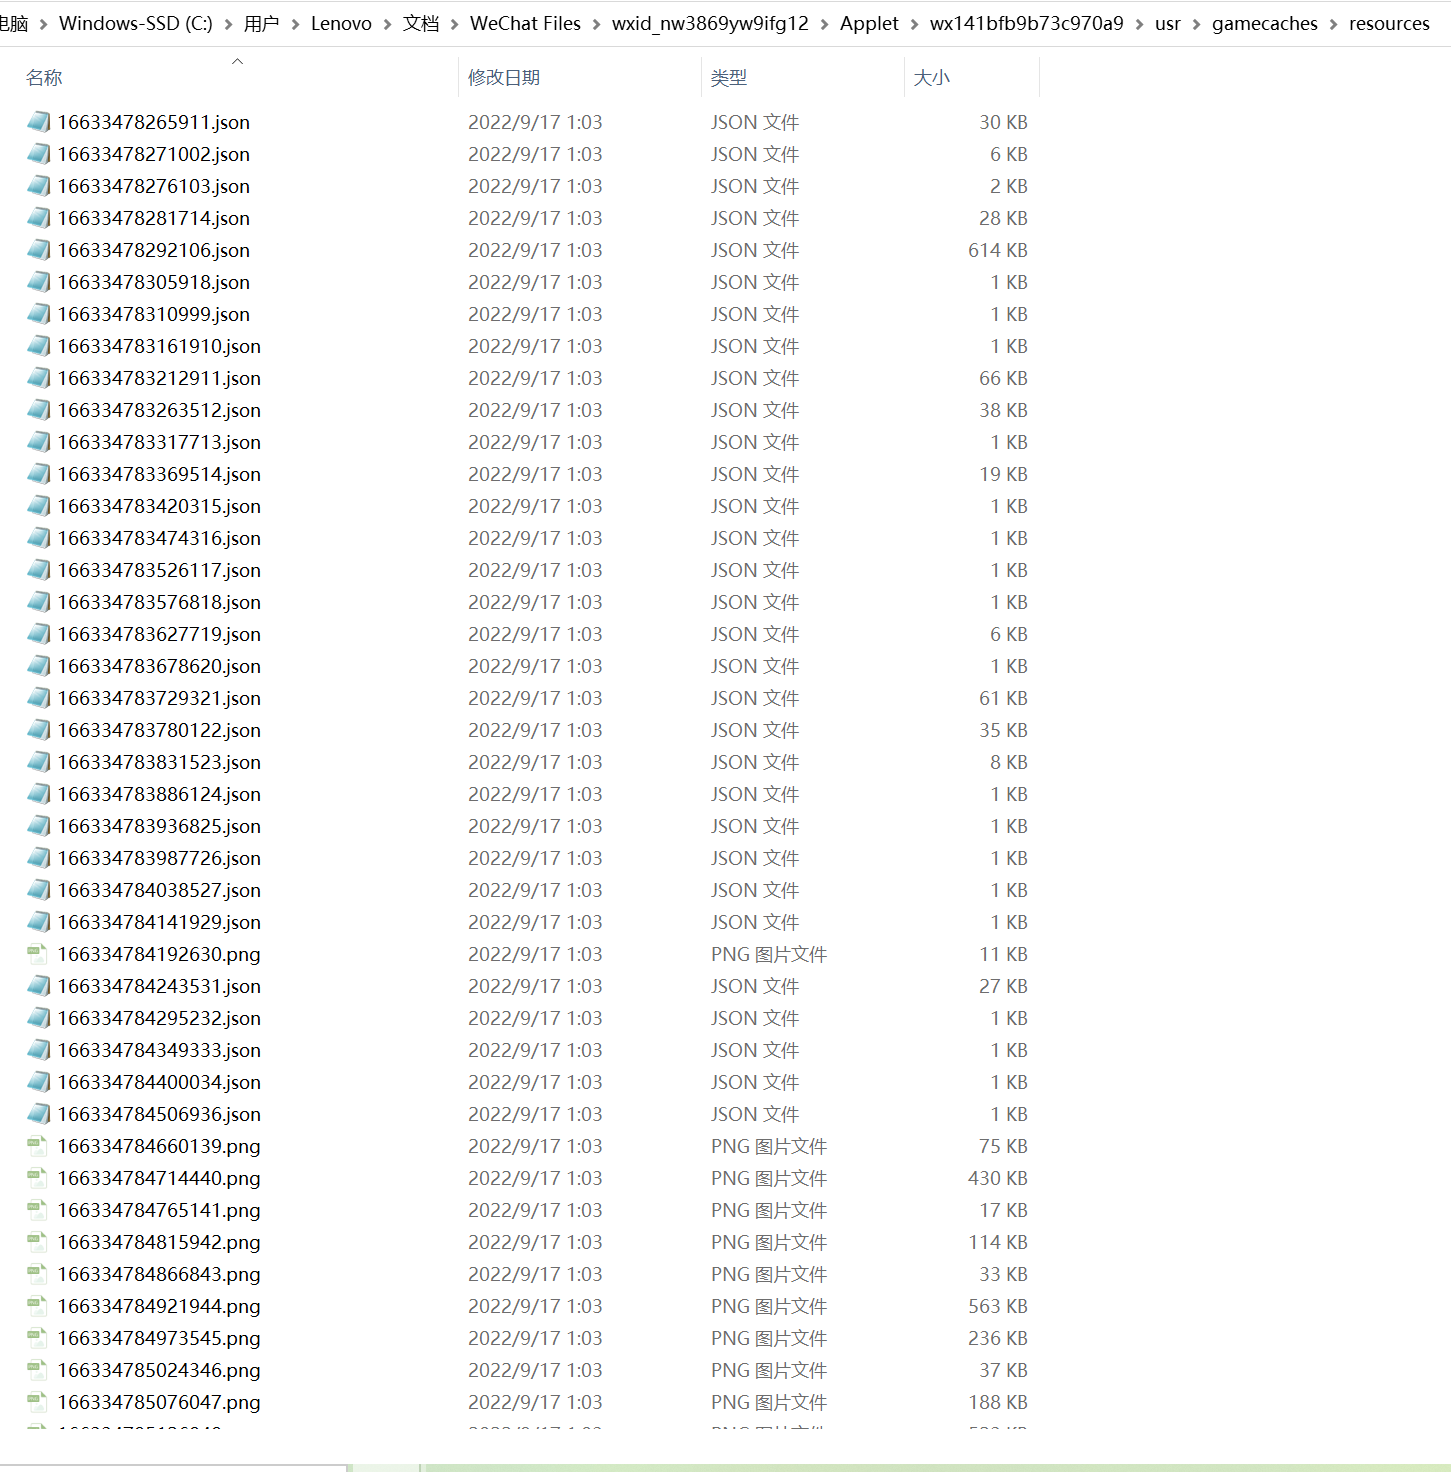Click the icon for 166334783212911.json
The height and width of the screenshot is (1472, 1451).
(38, 378)
